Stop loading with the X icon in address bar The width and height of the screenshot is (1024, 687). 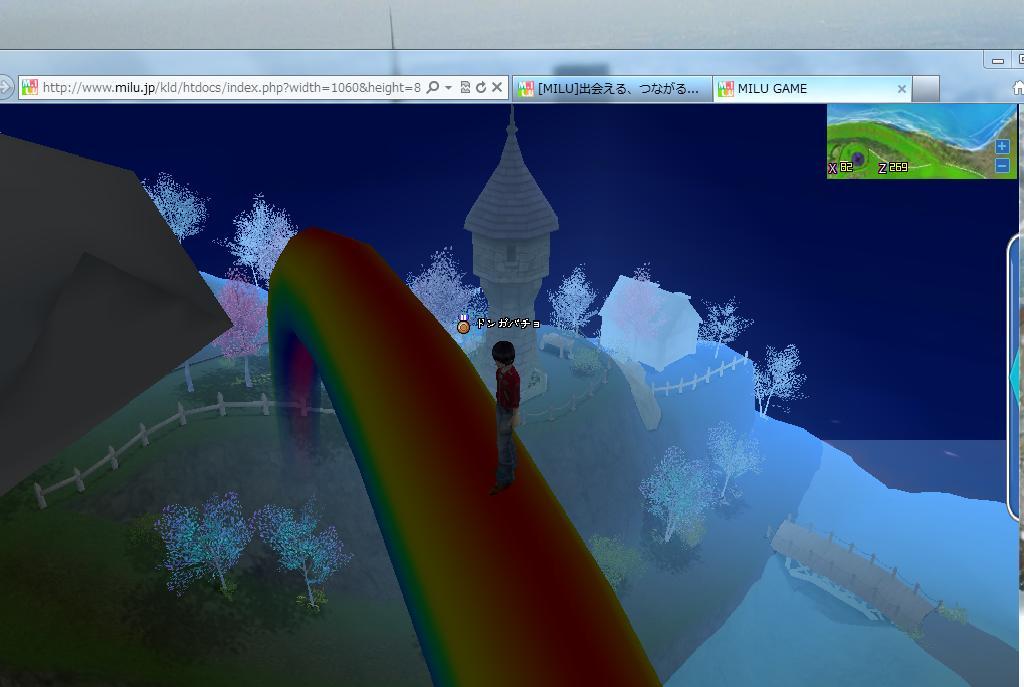(x=497, y=87)
